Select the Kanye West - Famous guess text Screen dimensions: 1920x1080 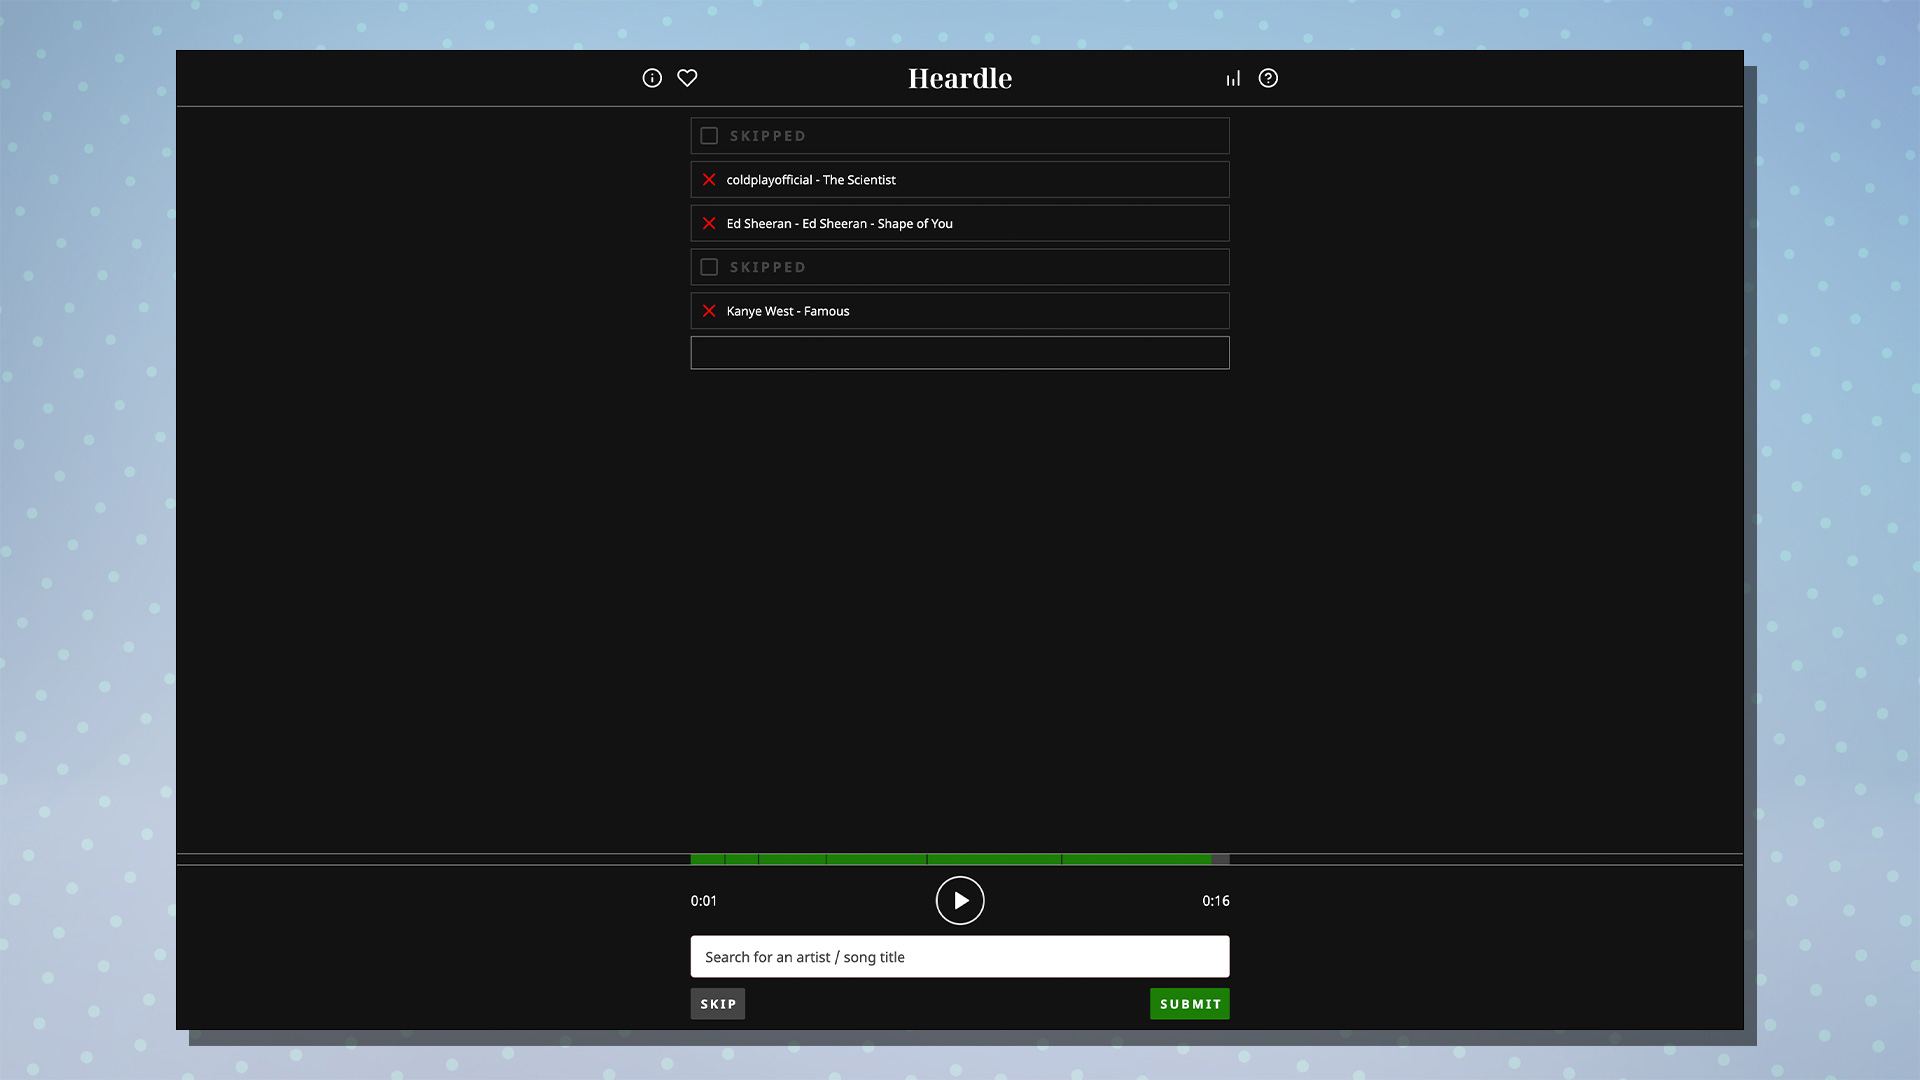pos(788,311)
